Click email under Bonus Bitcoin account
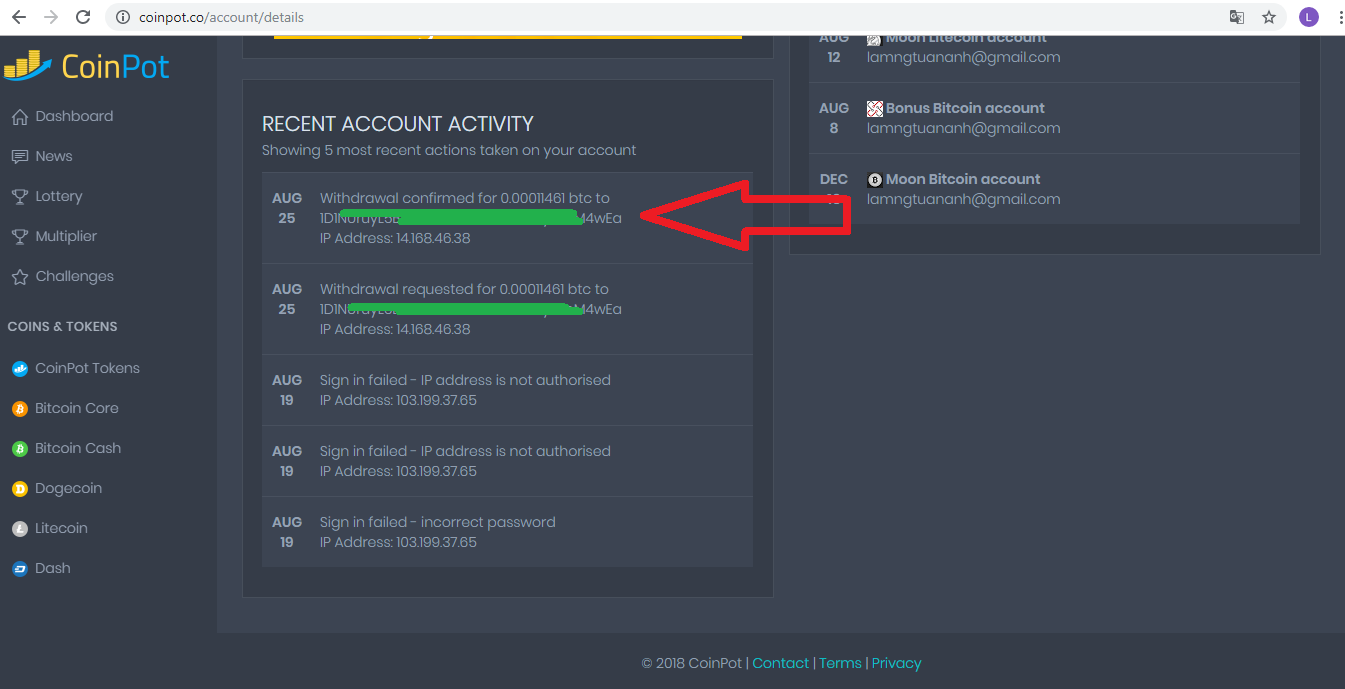 tap(963, 128)
